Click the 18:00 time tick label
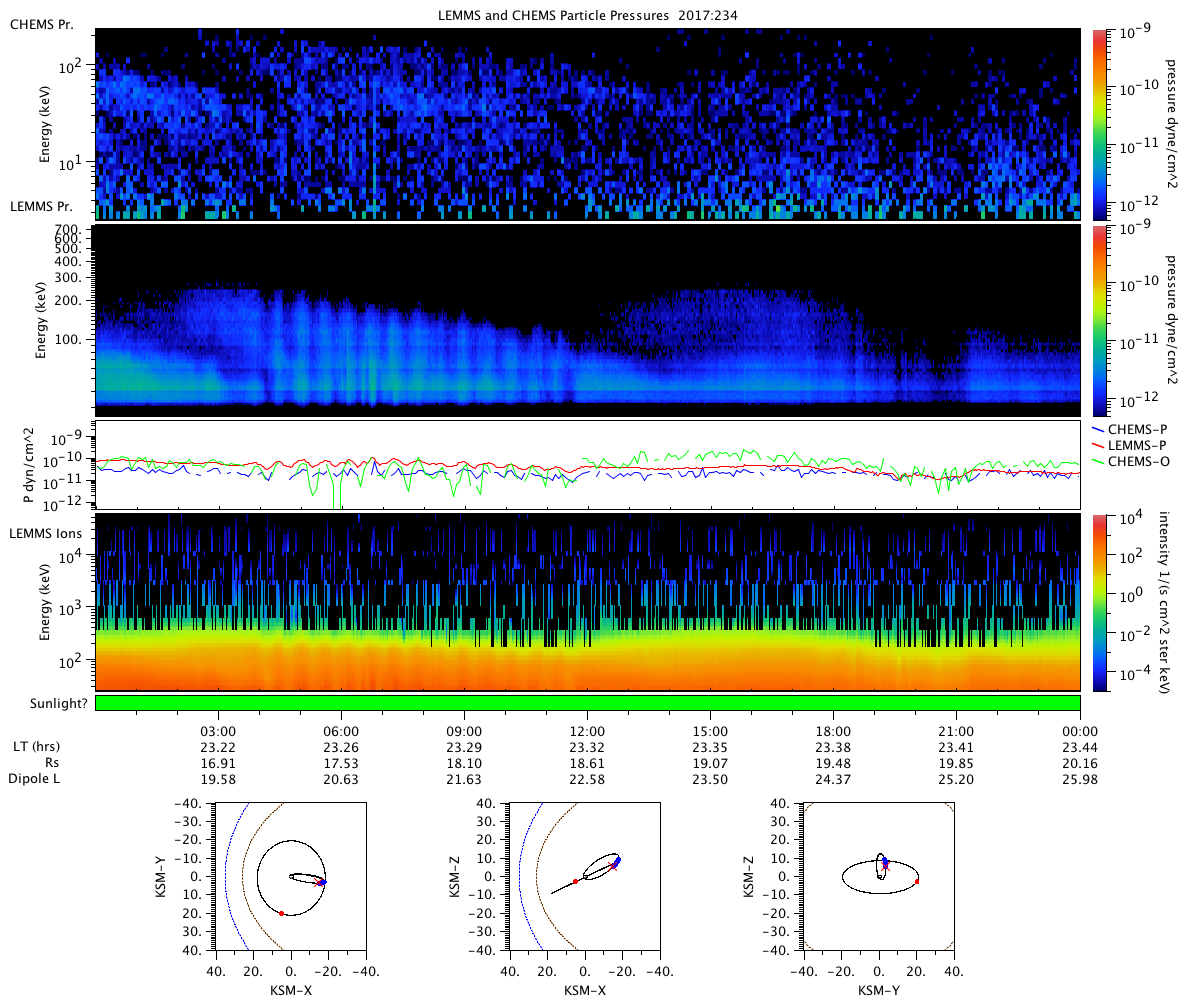The width and height of the screenshot is (1200, 1000). tap(834, 731)
